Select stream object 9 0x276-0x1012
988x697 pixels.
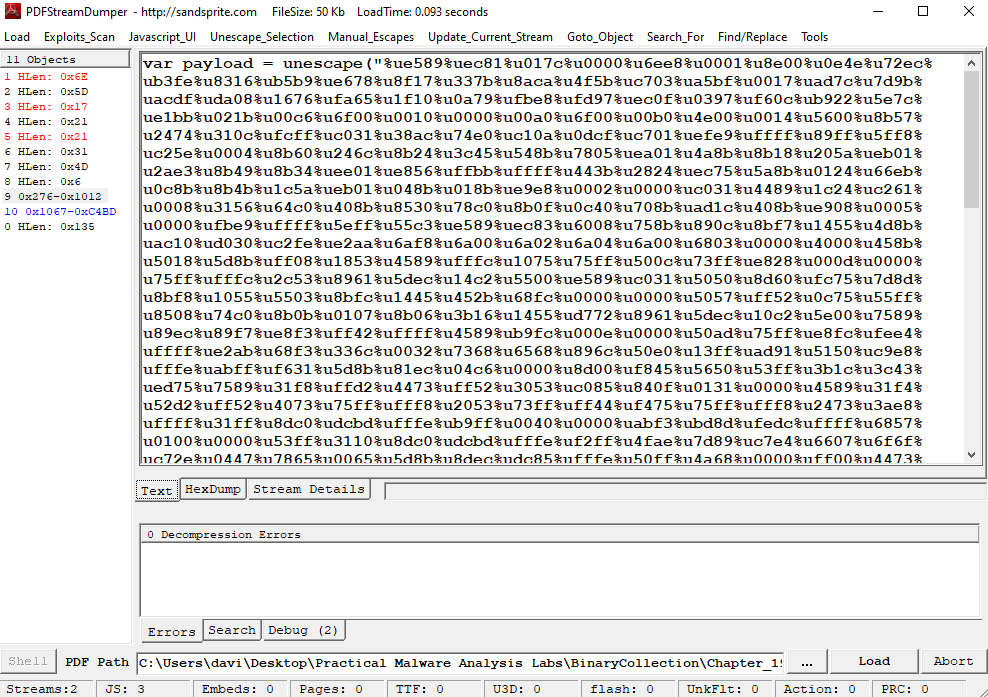click(55, 197)
